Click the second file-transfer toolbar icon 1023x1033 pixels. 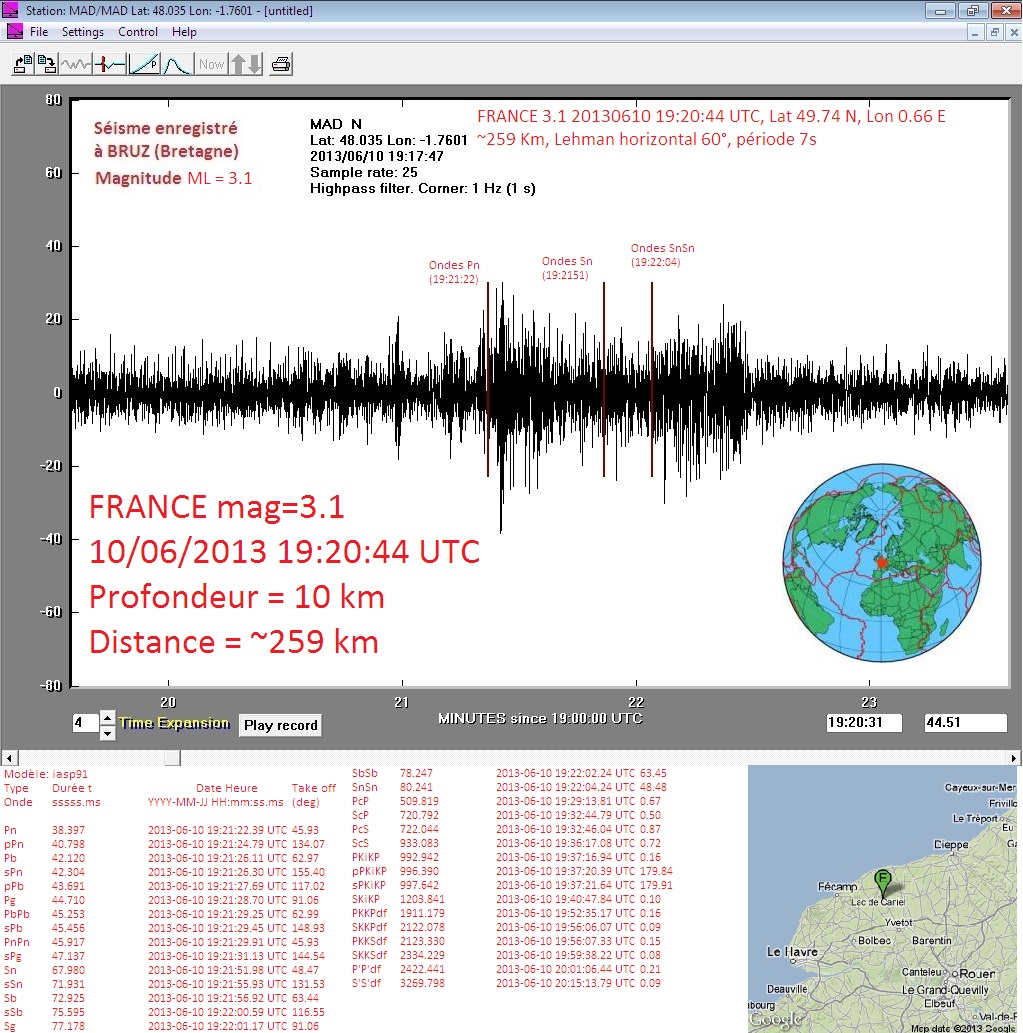[47, 64]
